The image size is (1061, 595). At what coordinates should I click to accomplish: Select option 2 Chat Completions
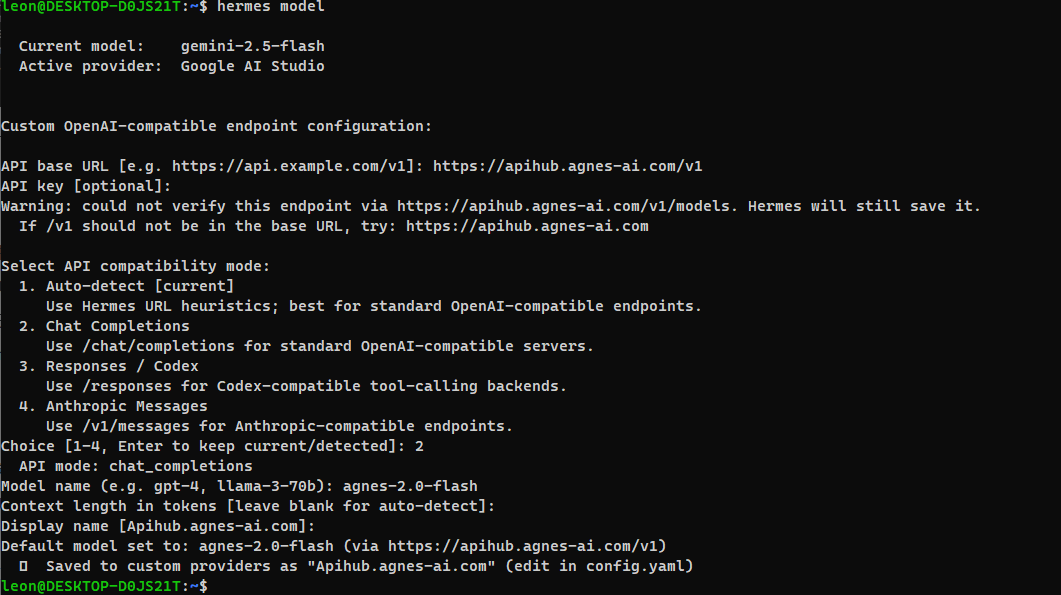pyautogui.click(x=104, y=326)
